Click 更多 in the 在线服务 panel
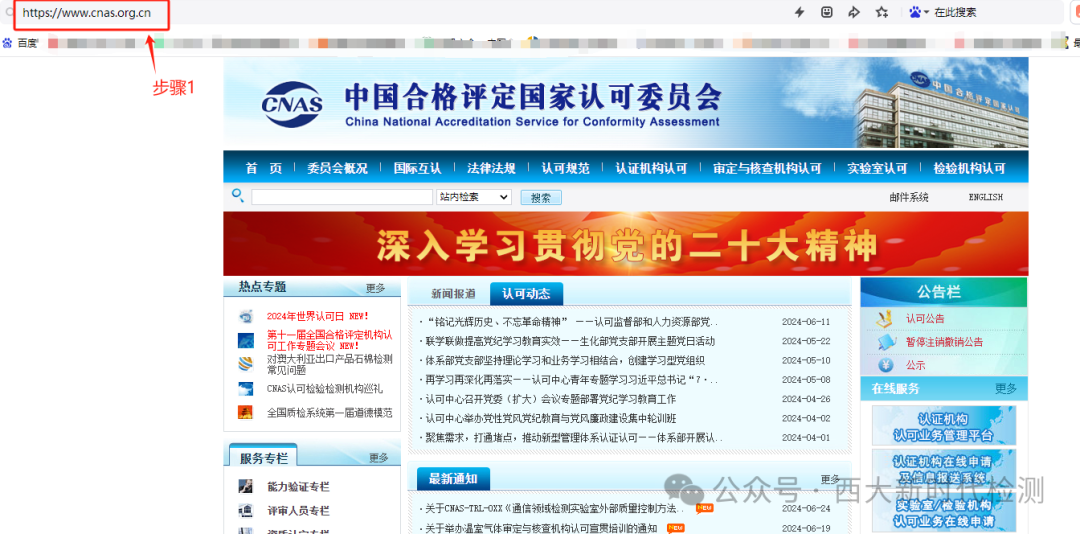The height and width of the screenshot is (534, 1080). coord(1006,389)
